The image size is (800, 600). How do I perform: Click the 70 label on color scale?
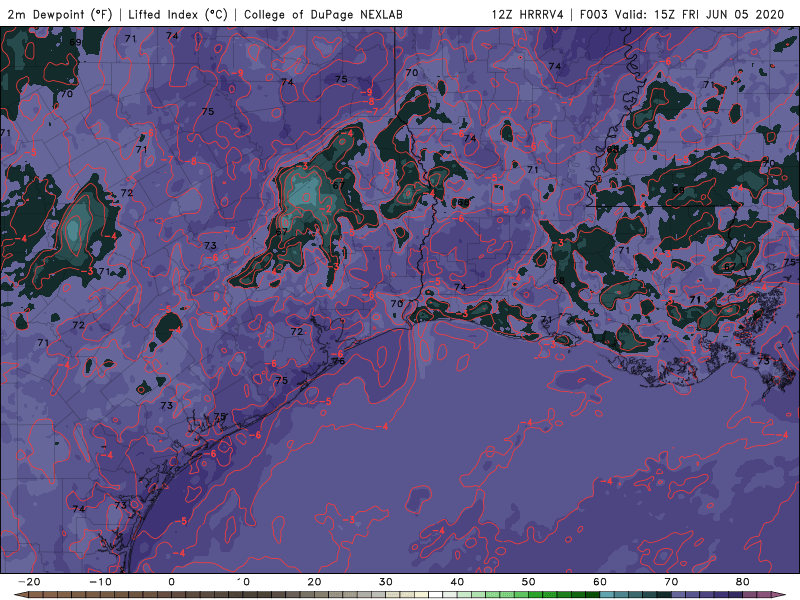tap(671, 582)
